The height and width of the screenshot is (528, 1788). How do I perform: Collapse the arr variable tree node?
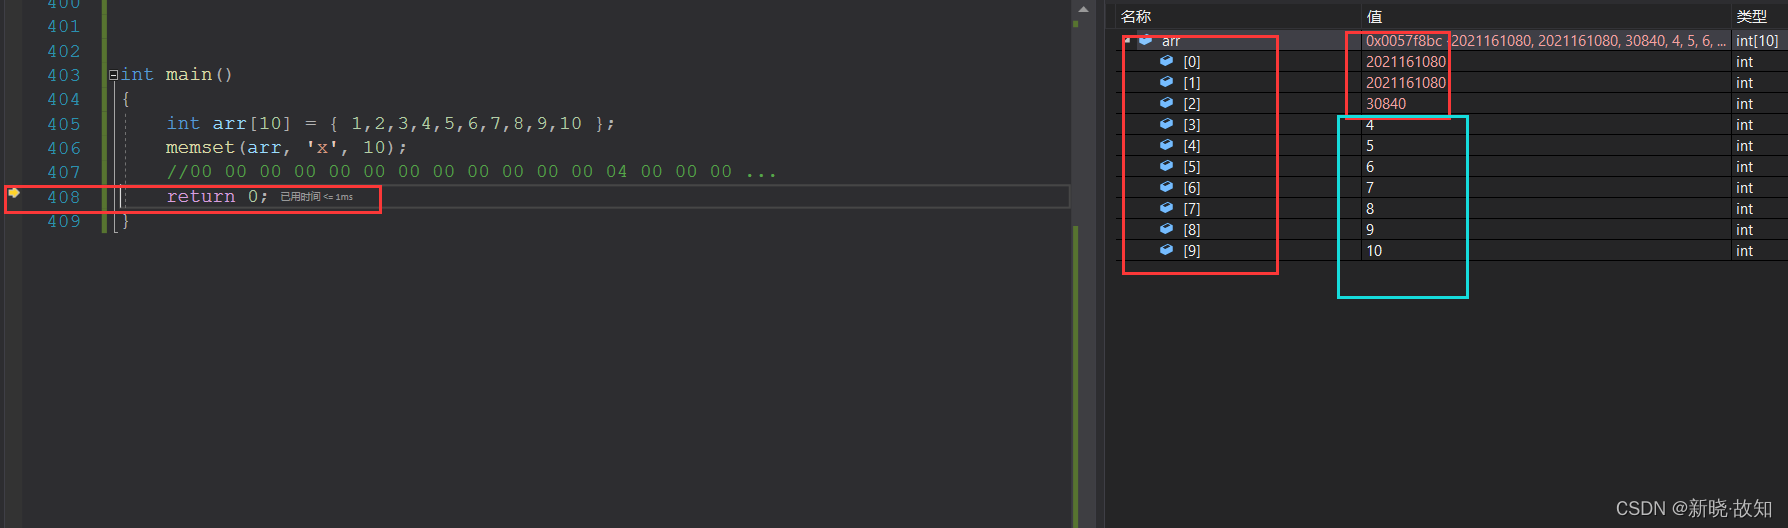click(1127, 41)
